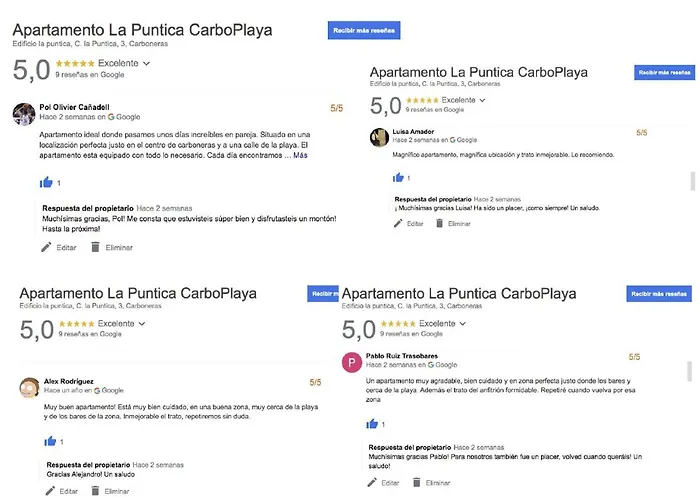Open Excelente dropdown above Pablo Ruiz's review
Image resolution: width=700 pixels, height=500 pixels.
[x=462, y=324]
